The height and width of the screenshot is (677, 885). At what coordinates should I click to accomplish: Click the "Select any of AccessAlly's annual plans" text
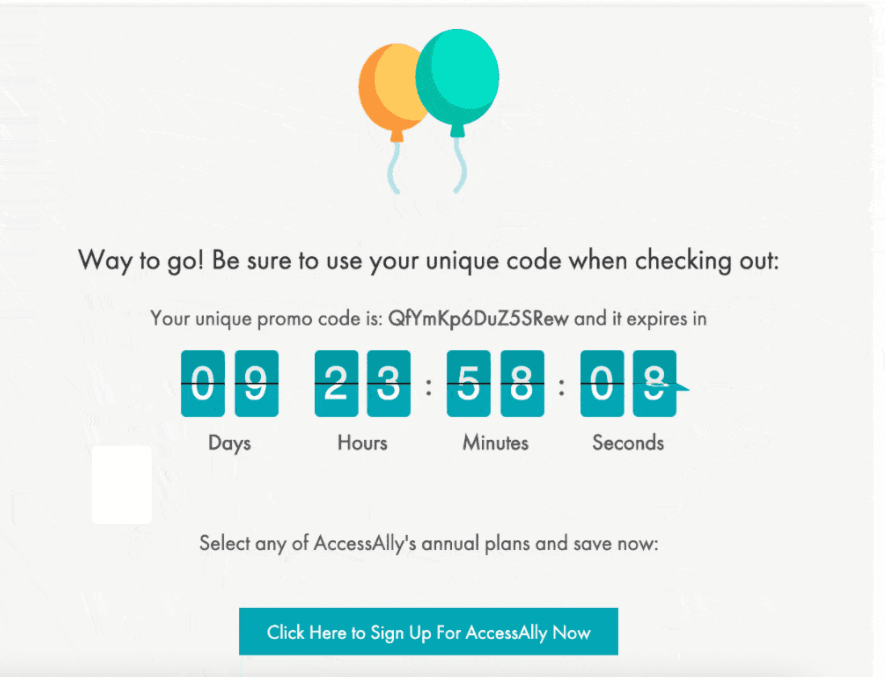coord(428,545)
